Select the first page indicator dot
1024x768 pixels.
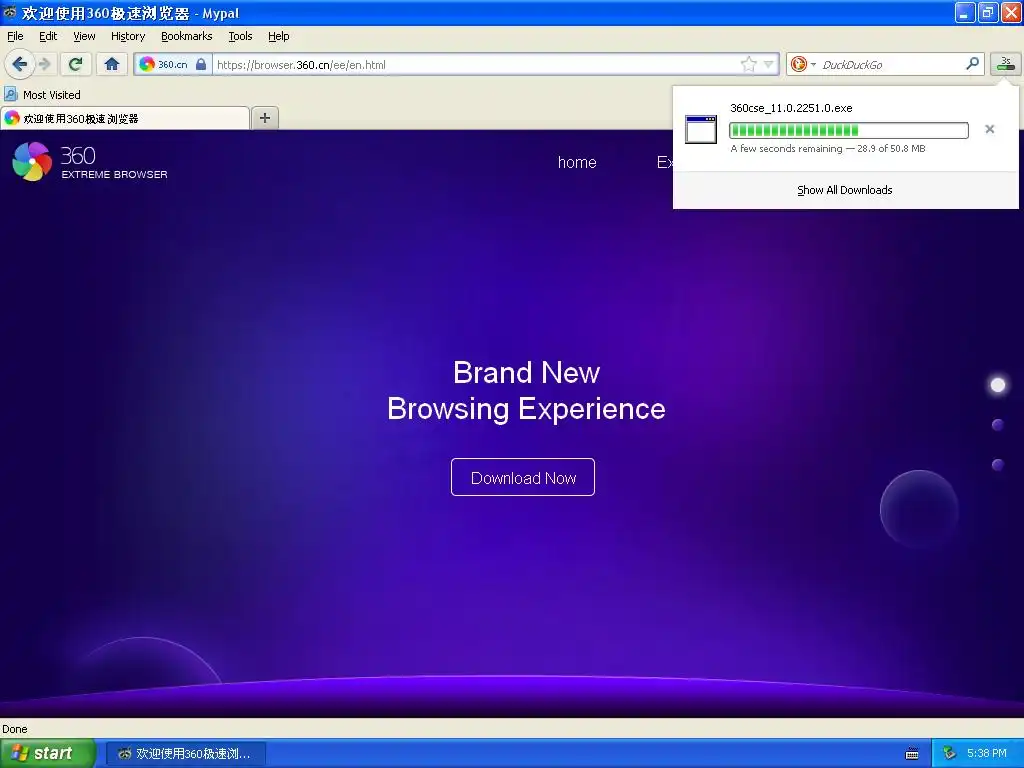point(997,385)
